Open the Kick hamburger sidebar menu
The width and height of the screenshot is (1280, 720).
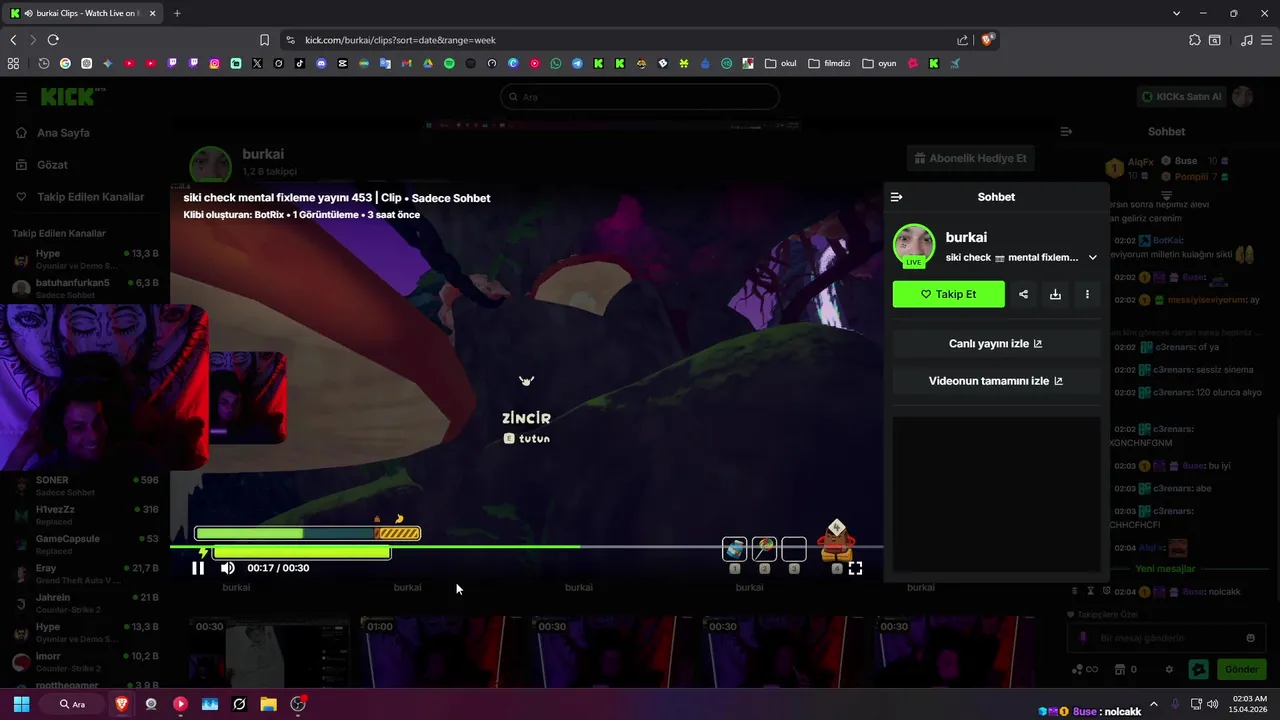point(21,97)
